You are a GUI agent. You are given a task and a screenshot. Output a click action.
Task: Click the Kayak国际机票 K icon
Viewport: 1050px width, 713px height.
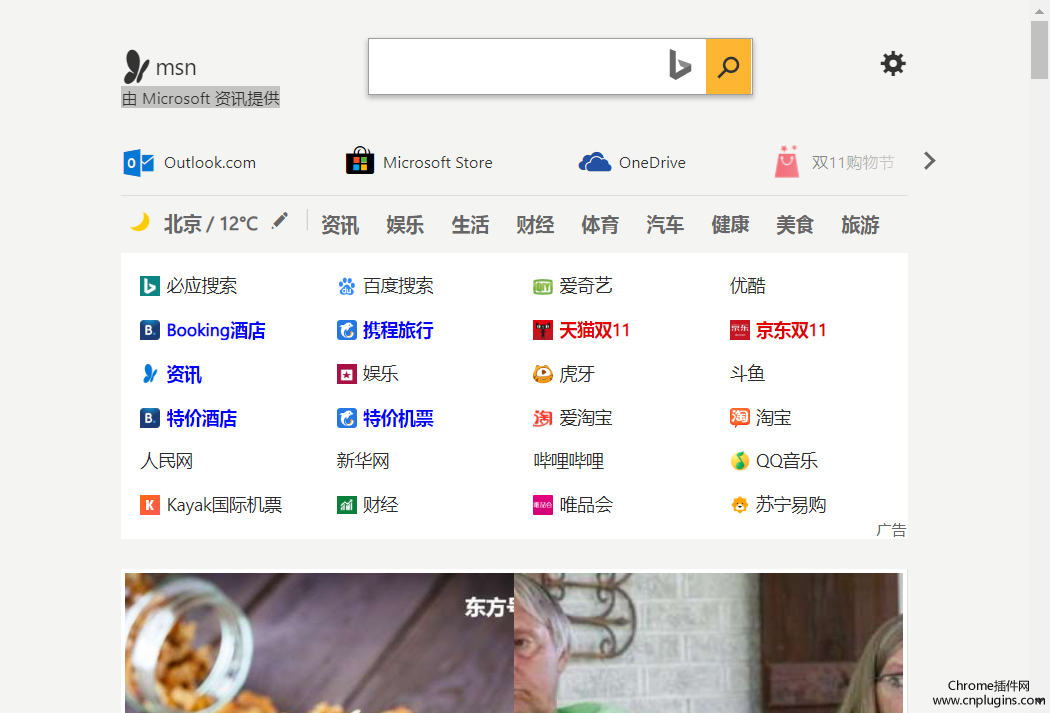[149, 505]
